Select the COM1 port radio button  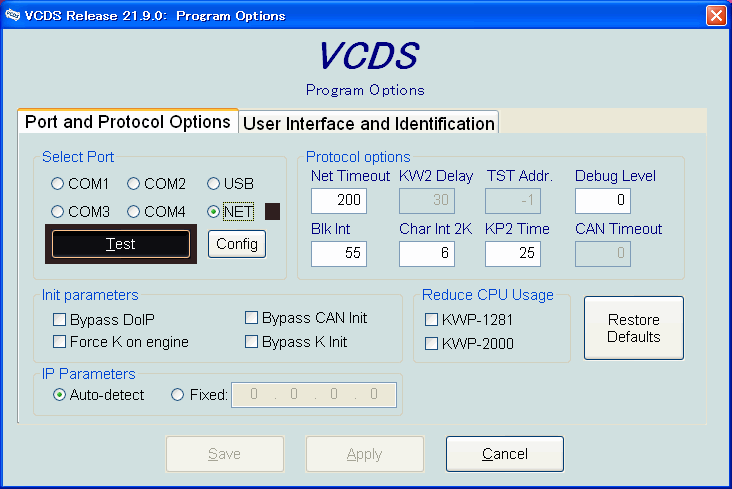click(57, 184)
